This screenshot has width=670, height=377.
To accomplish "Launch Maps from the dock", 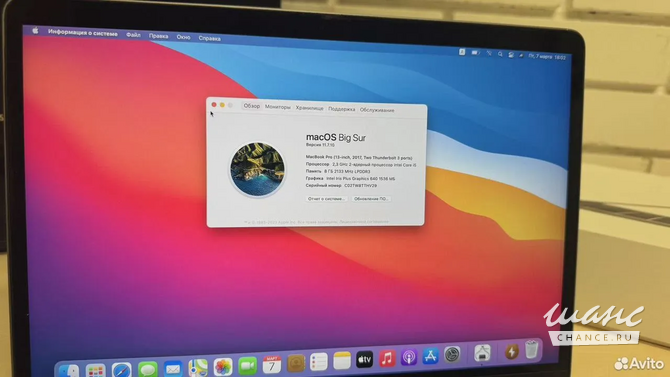I will pos(198,367).
